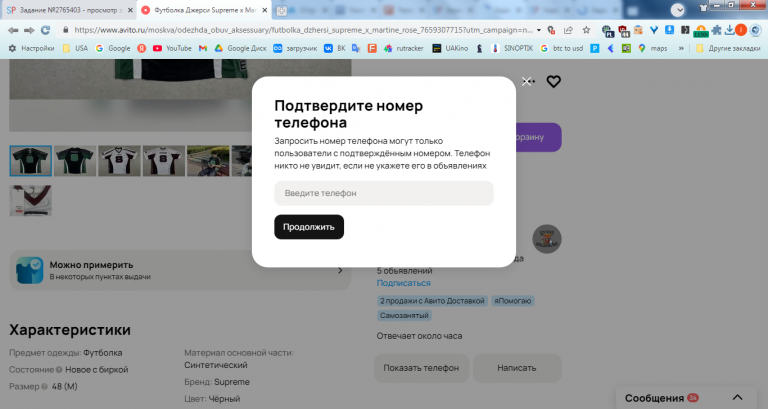Open the UAKino bookmark

tap(450, 48)
